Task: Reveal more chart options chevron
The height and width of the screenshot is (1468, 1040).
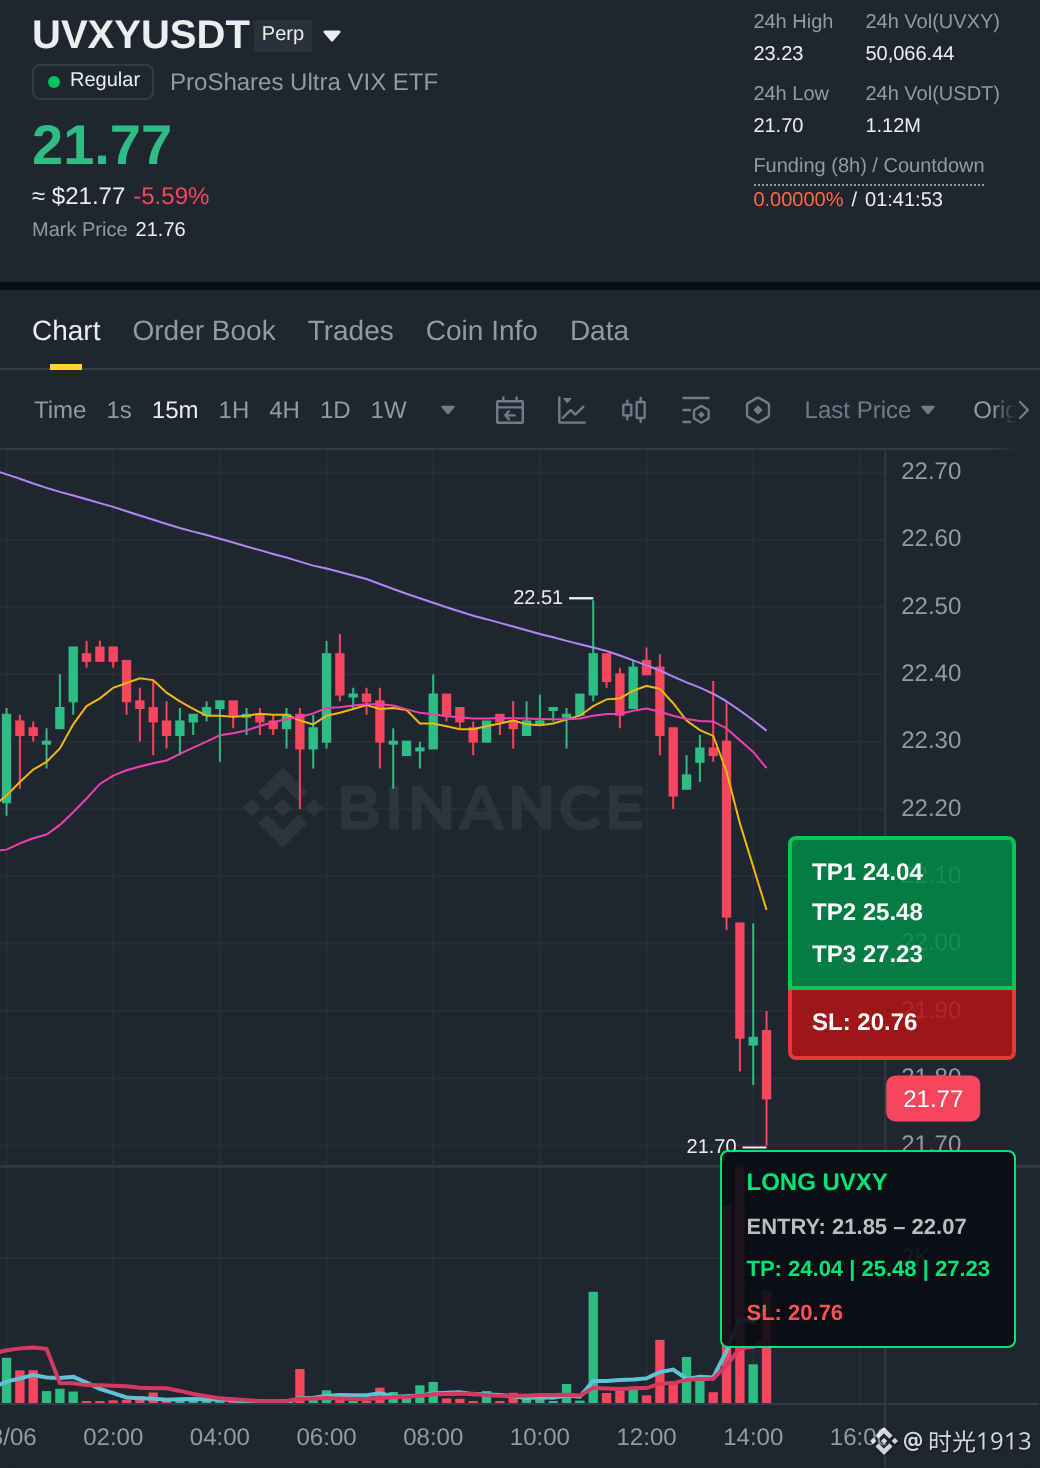Action: tap(1023, 410)
